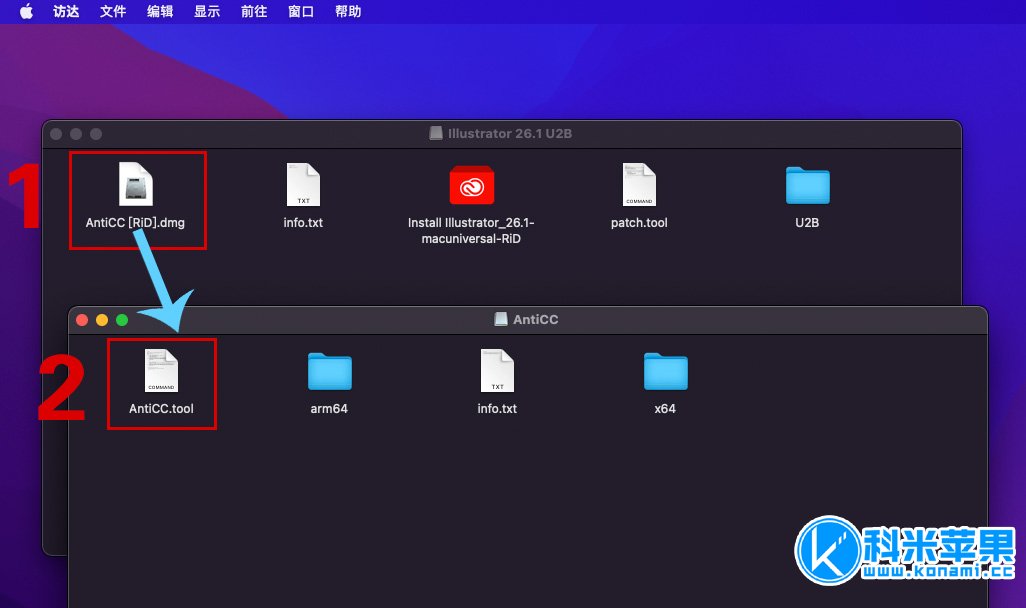Screen dimensions: 1026x608
Task: Select the info.txt file icon in Illustrator 26.1 U2B window
Action: (303, 185)
